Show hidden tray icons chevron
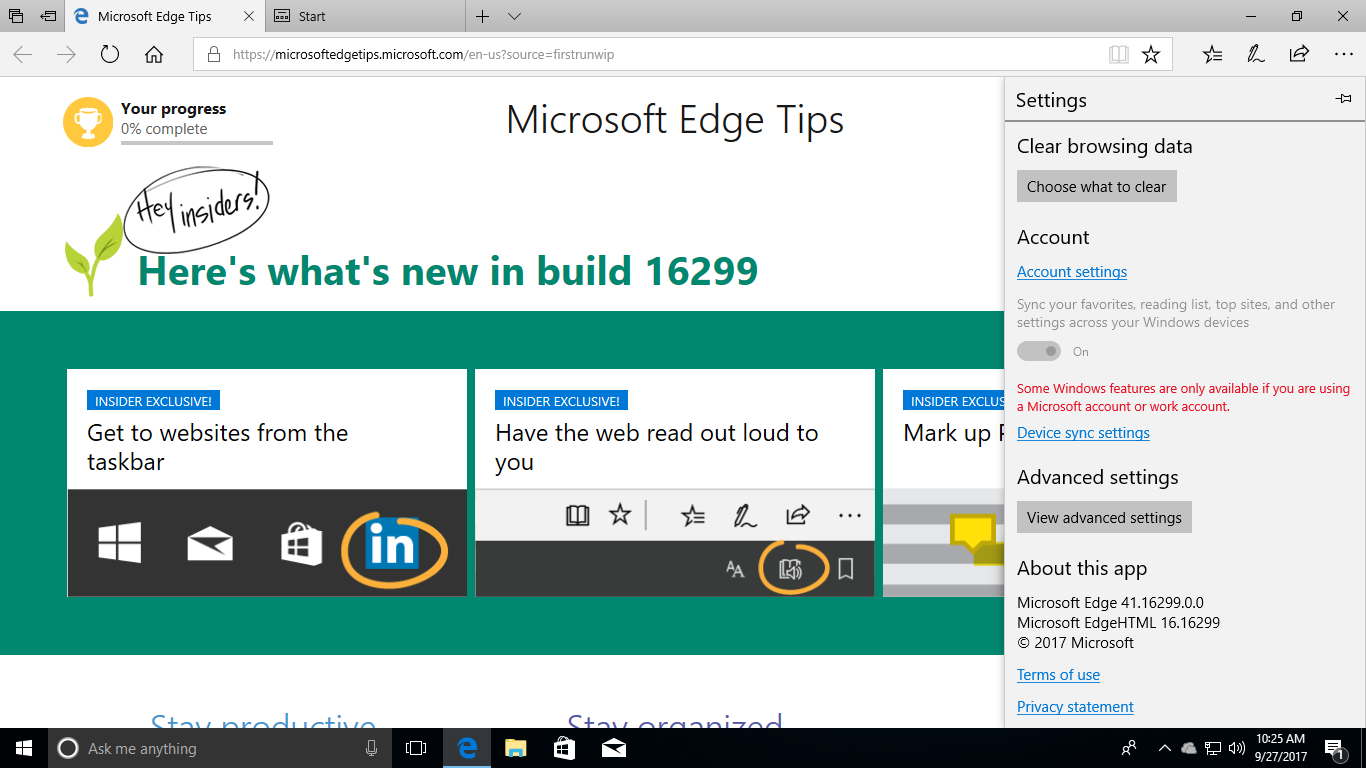This screenshot has height=768, width=1366. pyautogui.click(x=1164, y=748)
